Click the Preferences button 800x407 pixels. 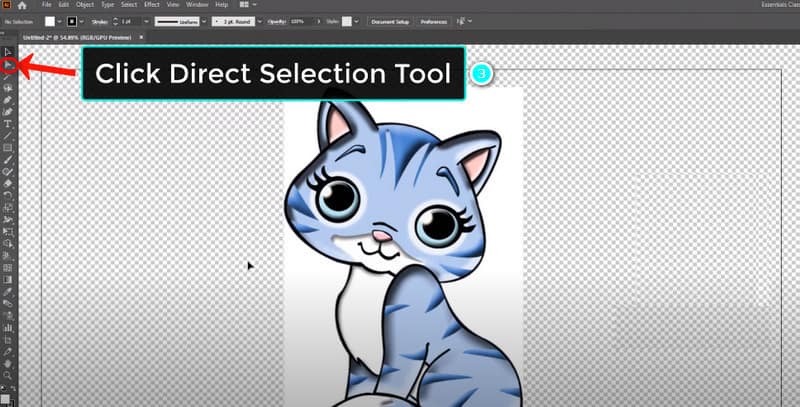434,22
